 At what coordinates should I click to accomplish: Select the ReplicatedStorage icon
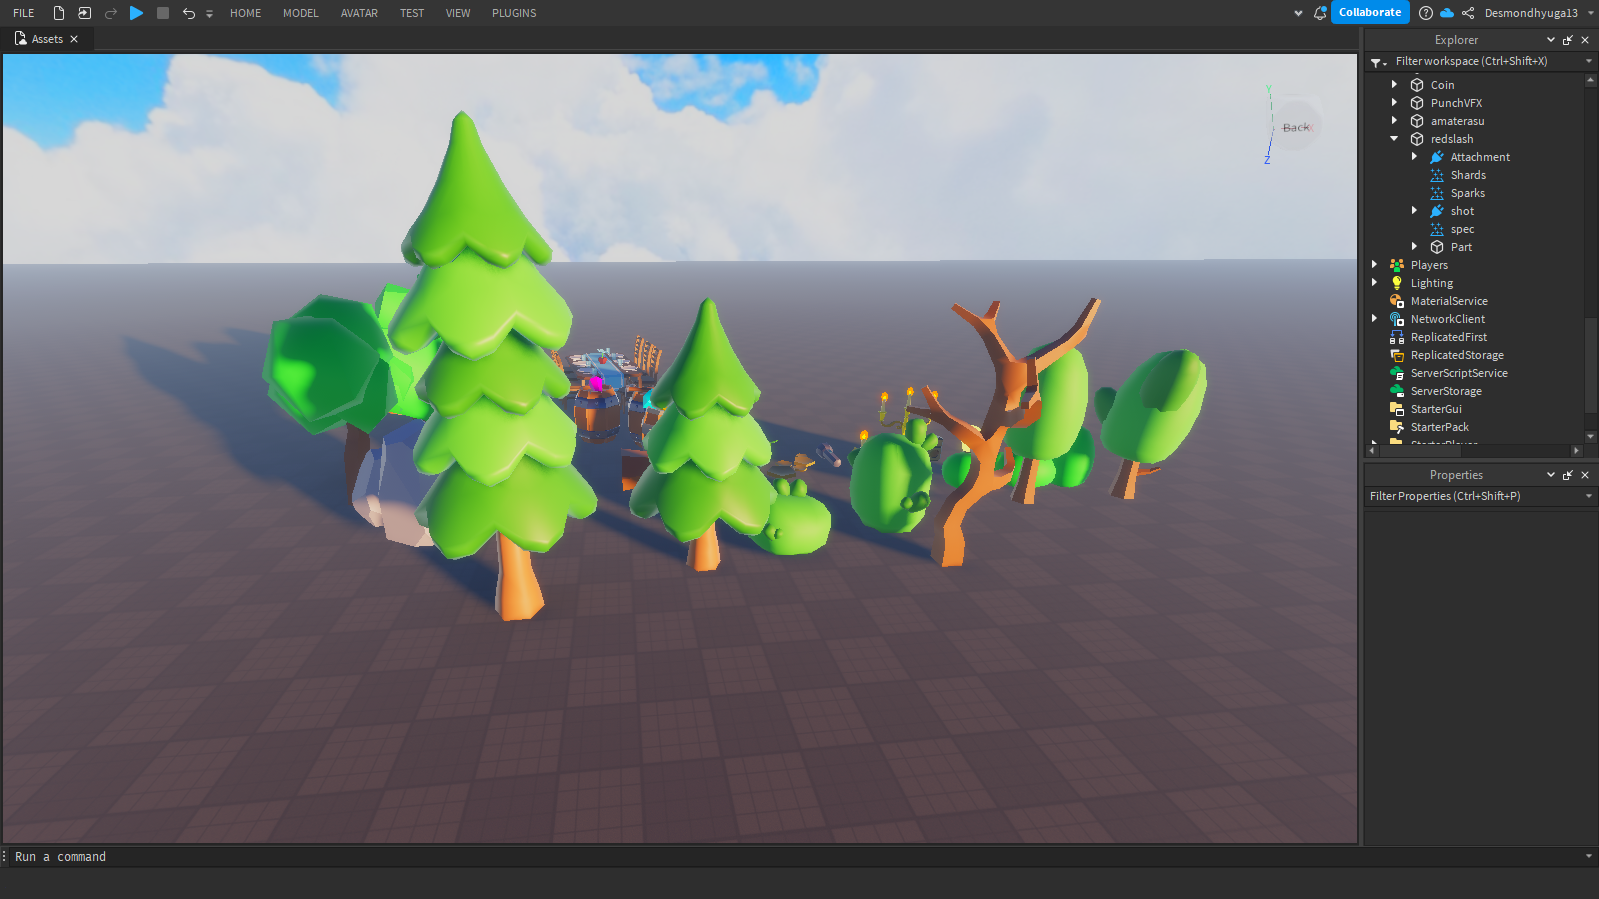click(1397, 355)
